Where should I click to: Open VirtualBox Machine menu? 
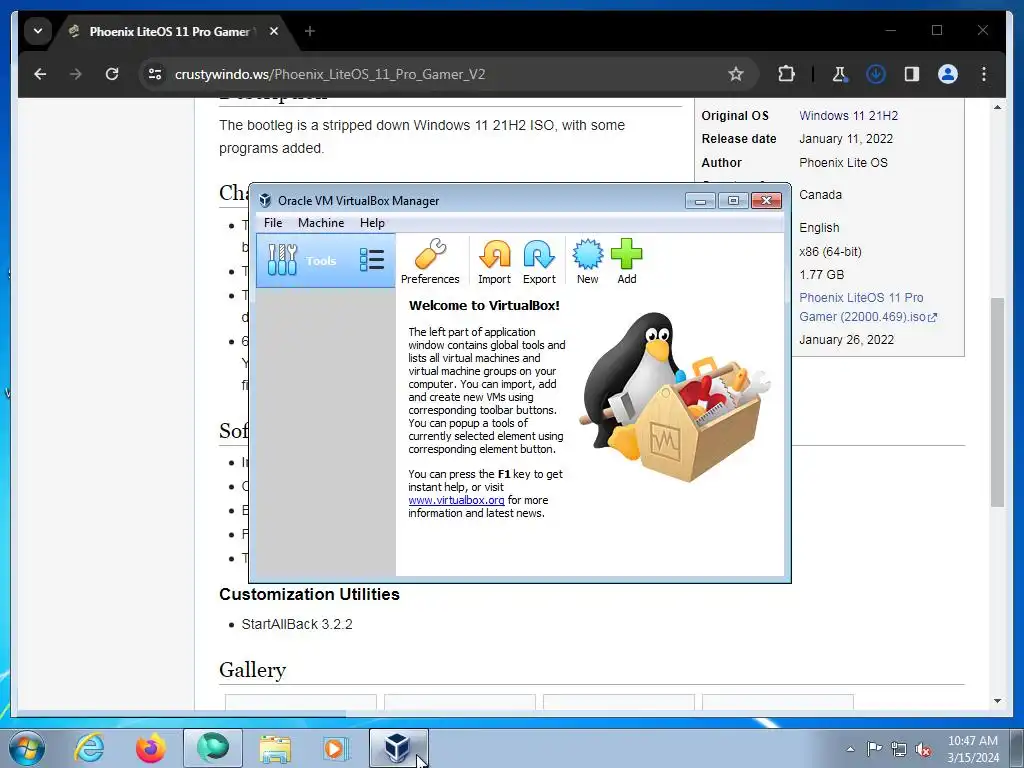pos(321,223)
